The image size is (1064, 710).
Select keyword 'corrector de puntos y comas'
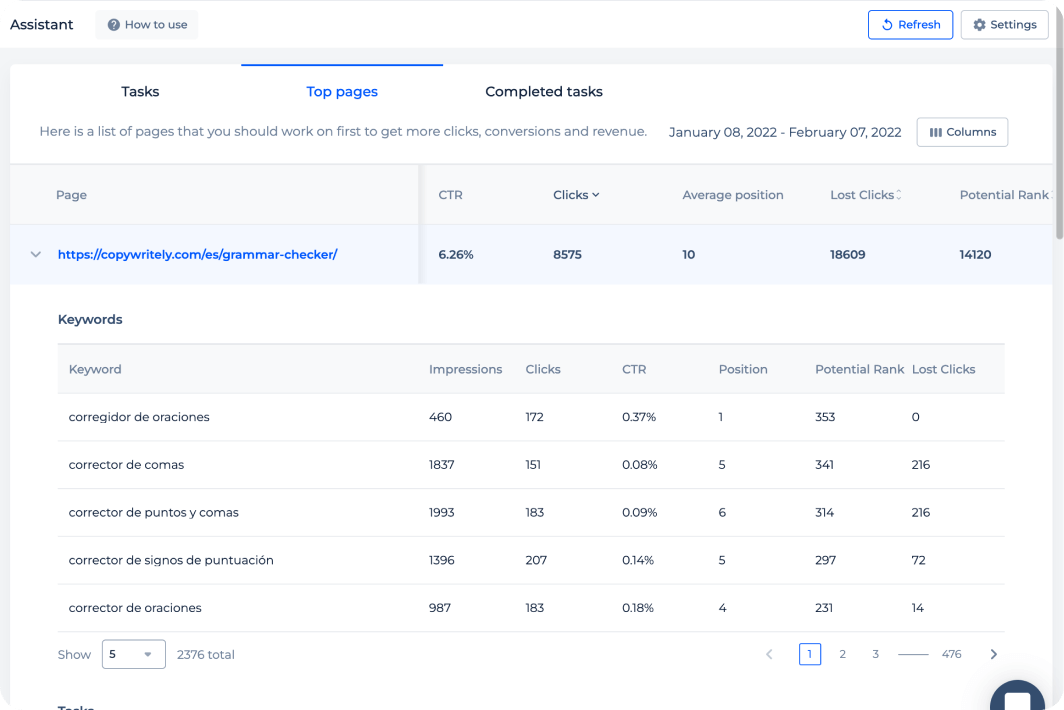click(x=153, y=512)
